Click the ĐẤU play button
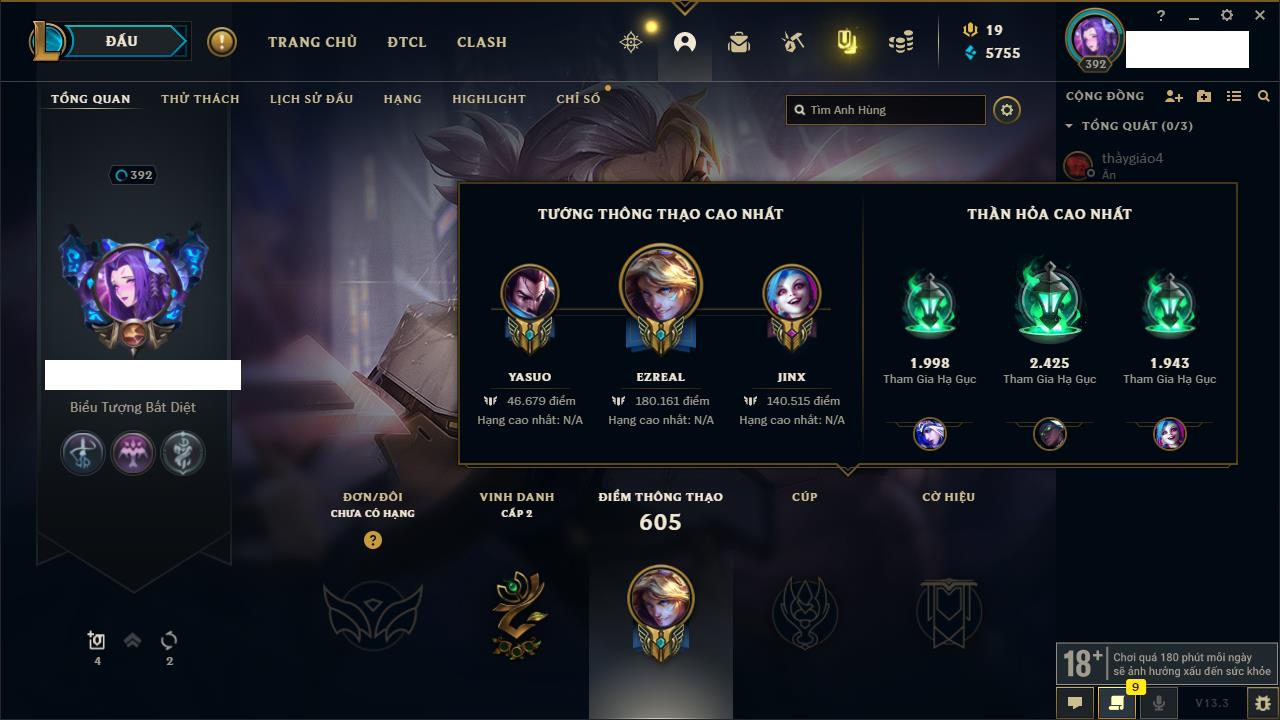This screenshot has width=1280, height=720. 122,41
